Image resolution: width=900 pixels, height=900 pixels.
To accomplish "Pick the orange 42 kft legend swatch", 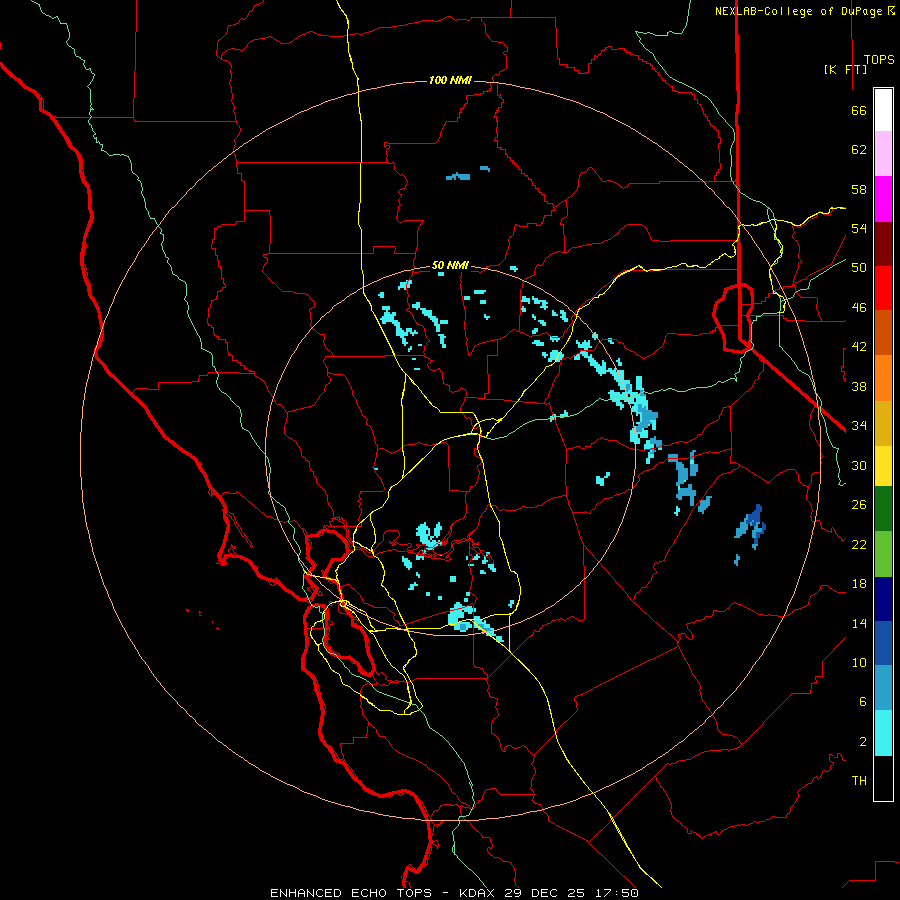I will tap(883, 378).
